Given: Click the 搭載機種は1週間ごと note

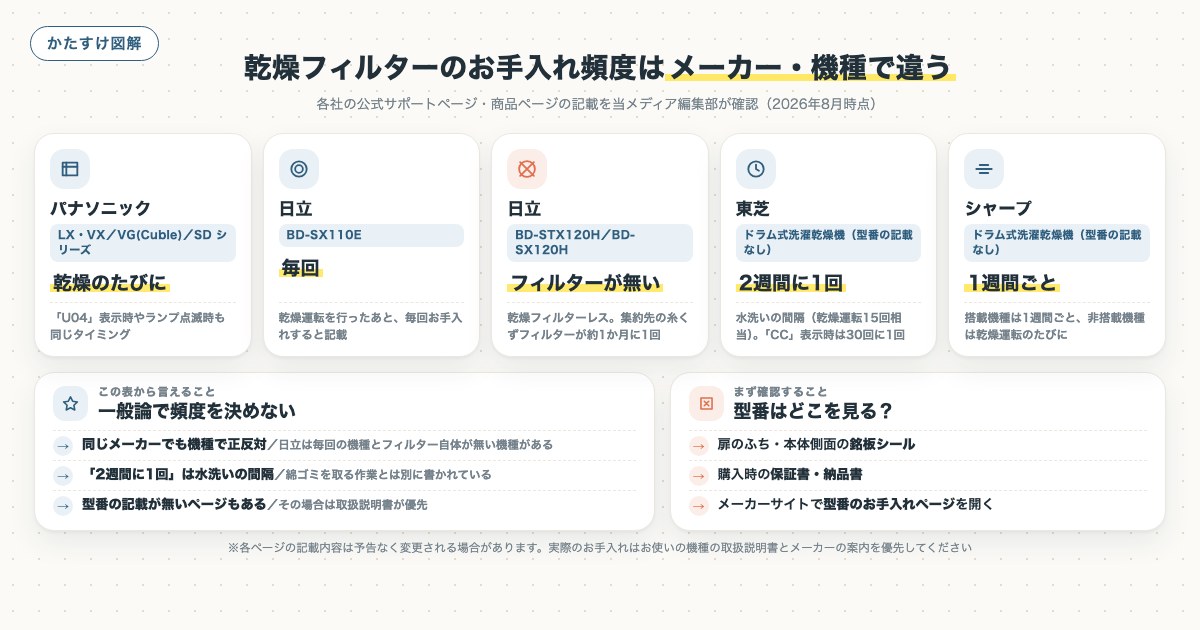Looking at the screenshot, I should pos(1055,326).
